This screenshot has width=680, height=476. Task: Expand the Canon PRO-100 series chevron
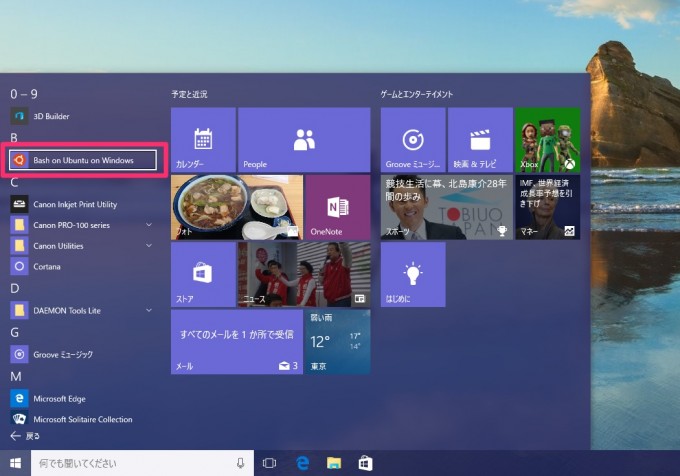click(149, 225)
